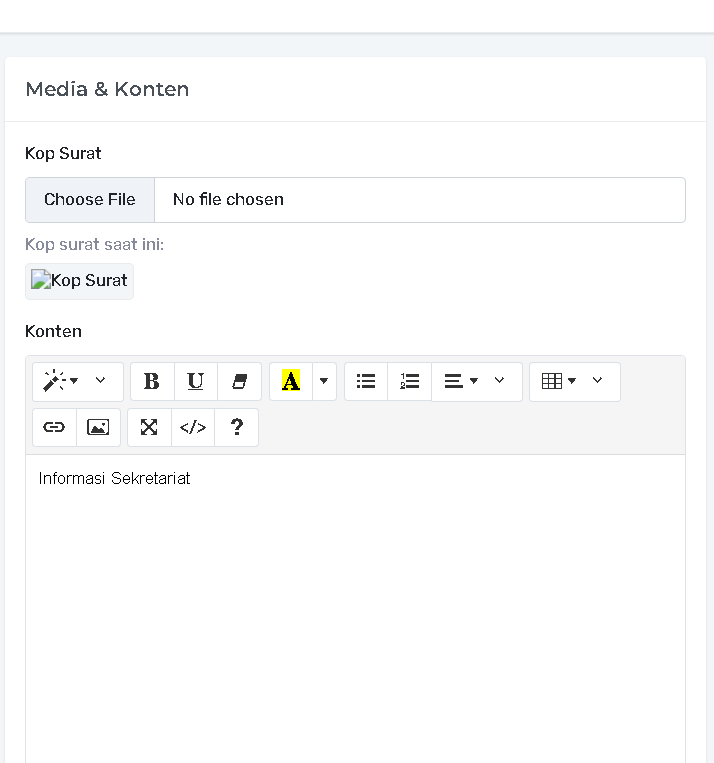This screenshot has height=763, width=714.
Task: Click the current Kop Surat image thumbnail
Action: [79, 281]
